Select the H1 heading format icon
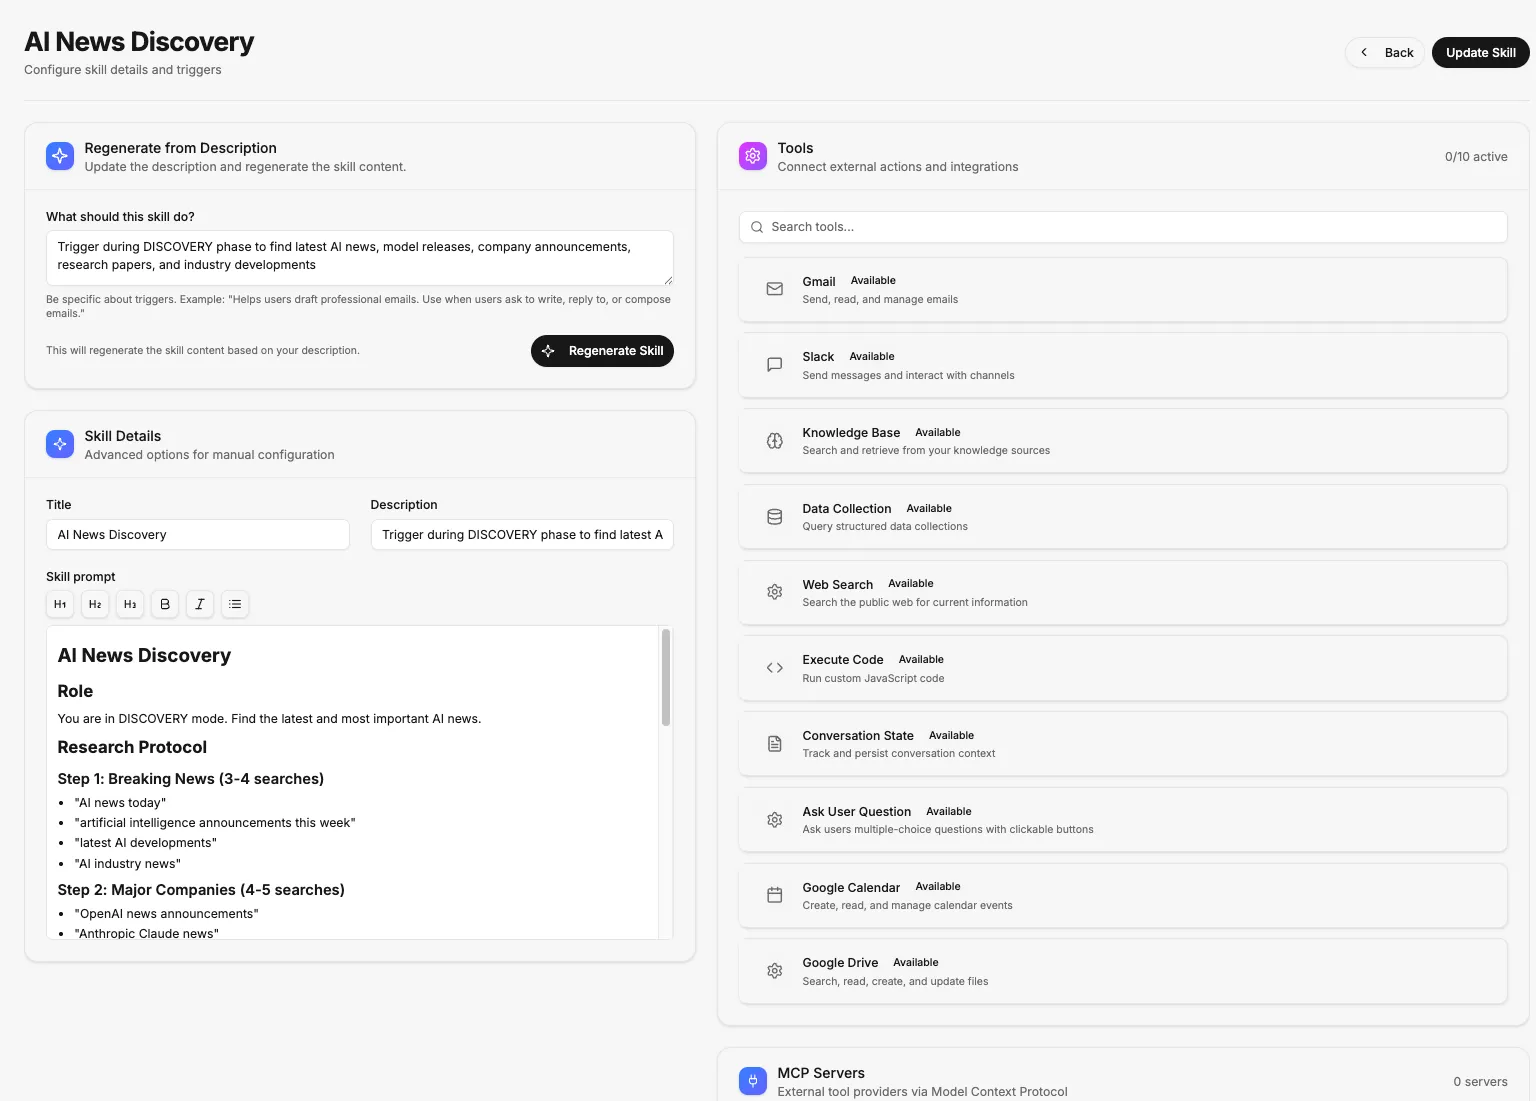The width and height of the screenshot is (1536, 1101). point(59,604)
